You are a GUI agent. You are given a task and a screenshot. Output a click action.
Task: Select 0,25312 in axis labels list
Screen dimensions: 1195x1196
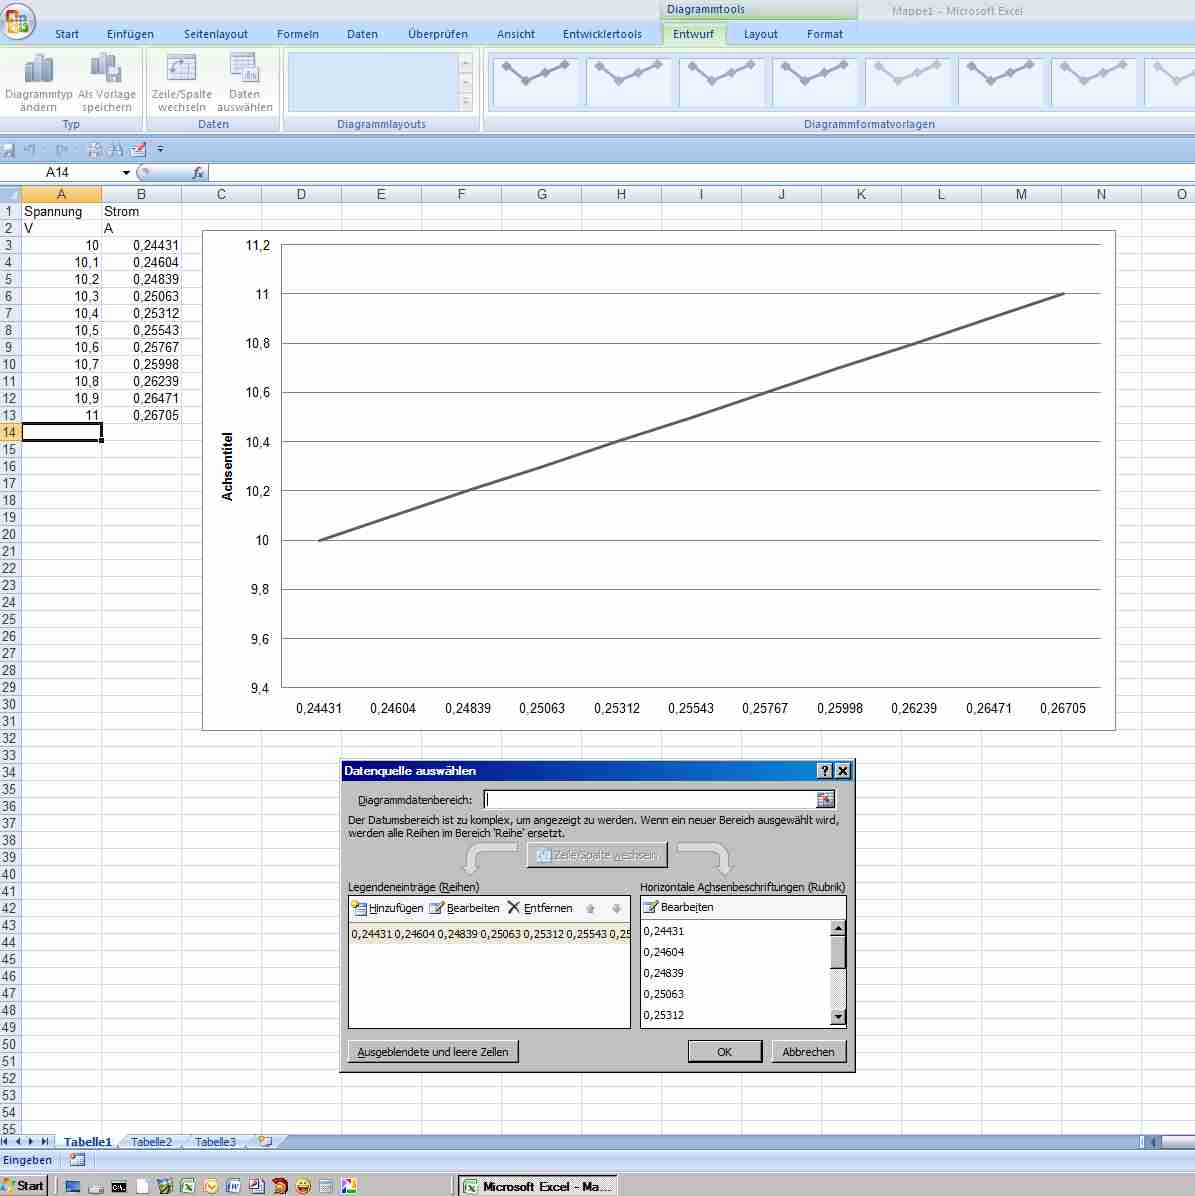click(x=663, y=1015)
